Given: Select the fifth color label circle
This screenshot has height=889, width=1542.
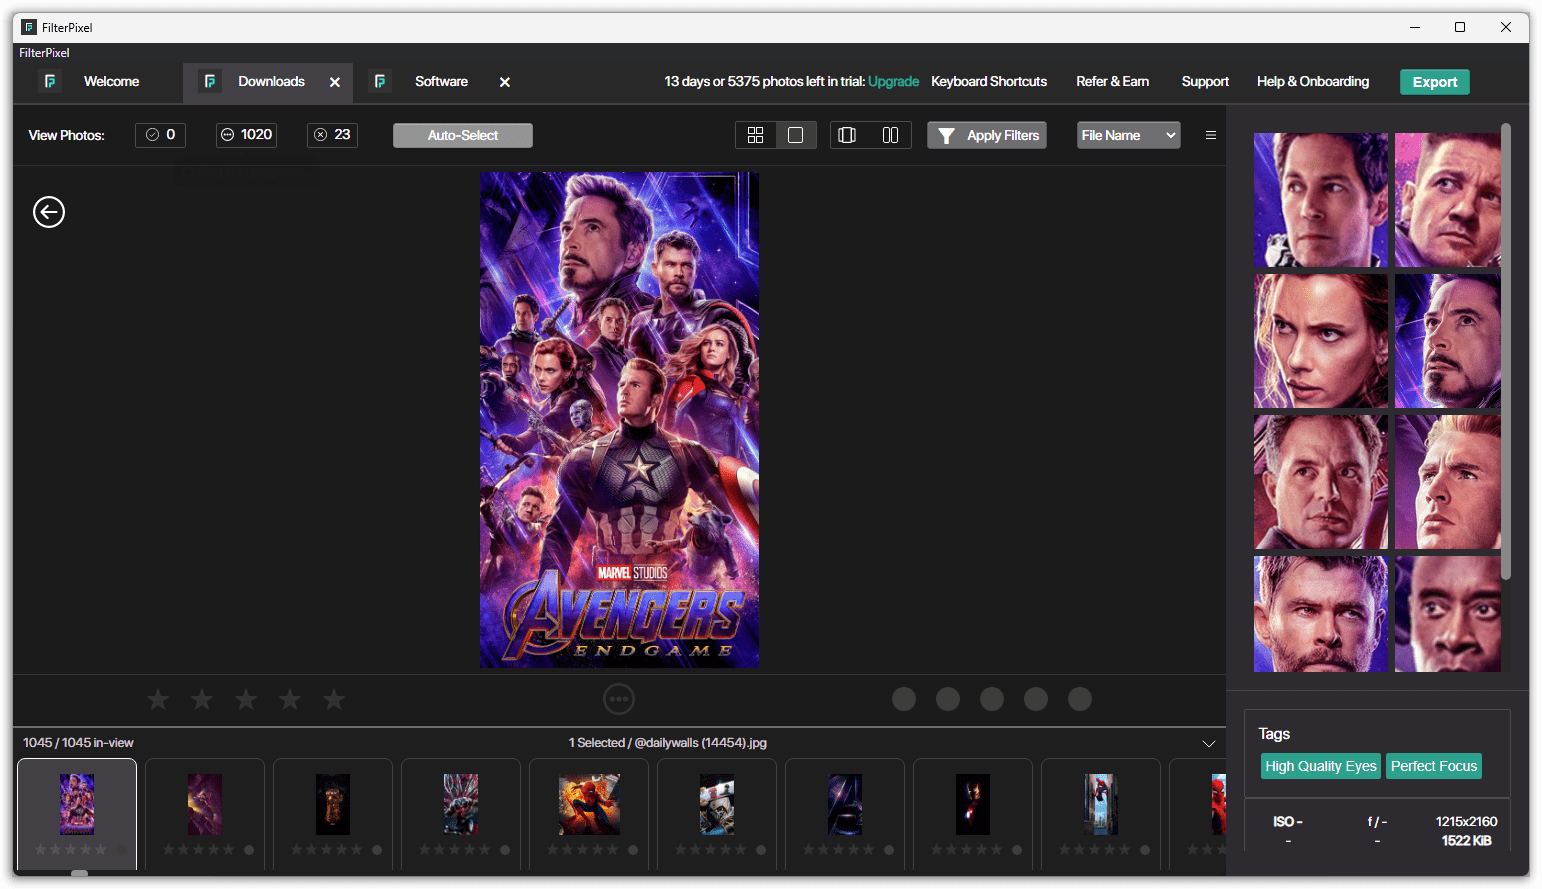Looking at the screenshot, I should pos(1080,699).
